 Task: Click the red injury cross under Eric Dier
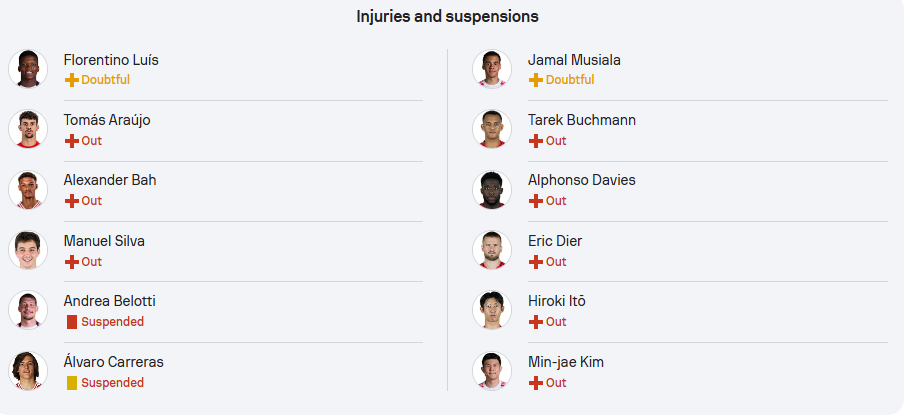pyautogui.click(x=536, y=262)
